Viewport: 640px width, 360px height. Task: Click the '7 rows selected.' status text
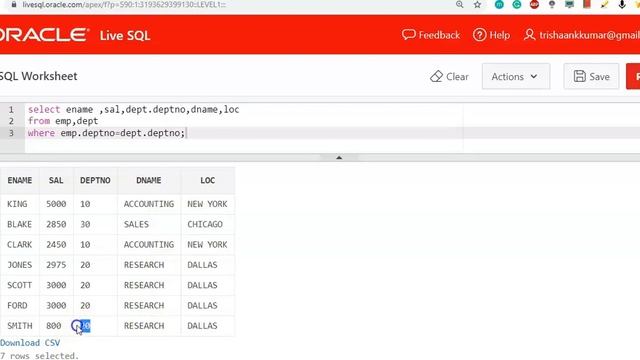[x=39, y=356]
